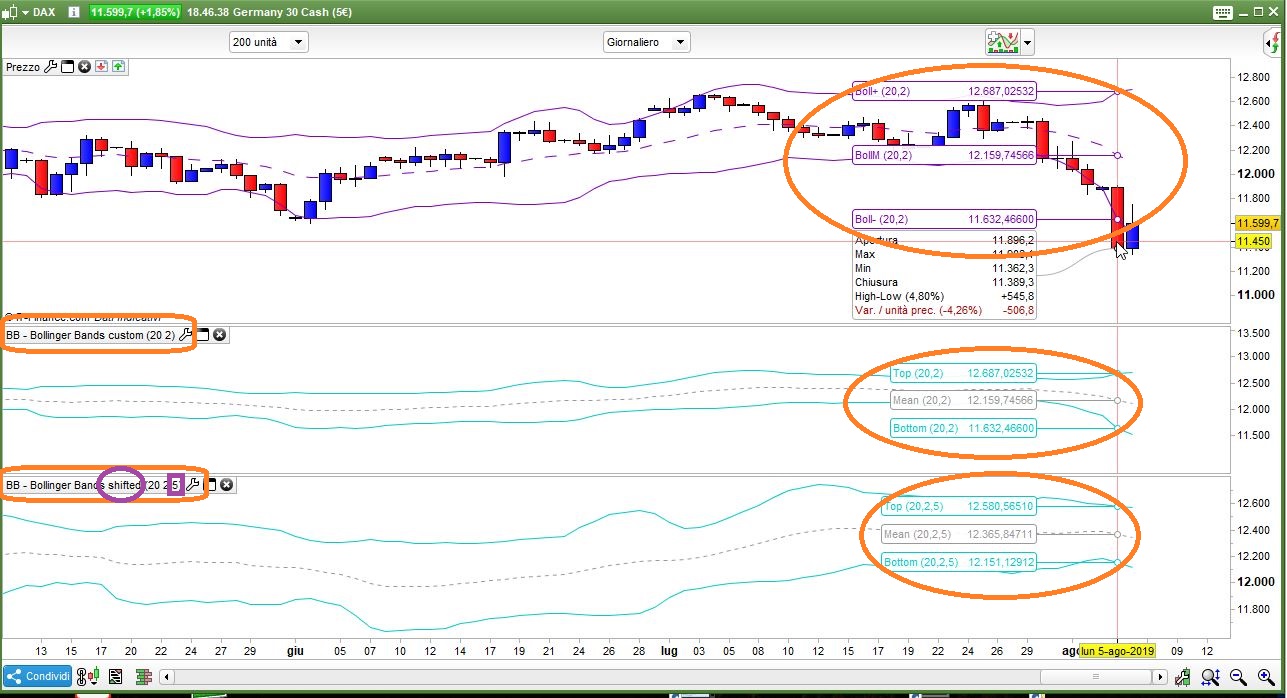This screenshot has height=698, width=1287.
Task: Click the Condividi share button
Action: tap(37, 676)
